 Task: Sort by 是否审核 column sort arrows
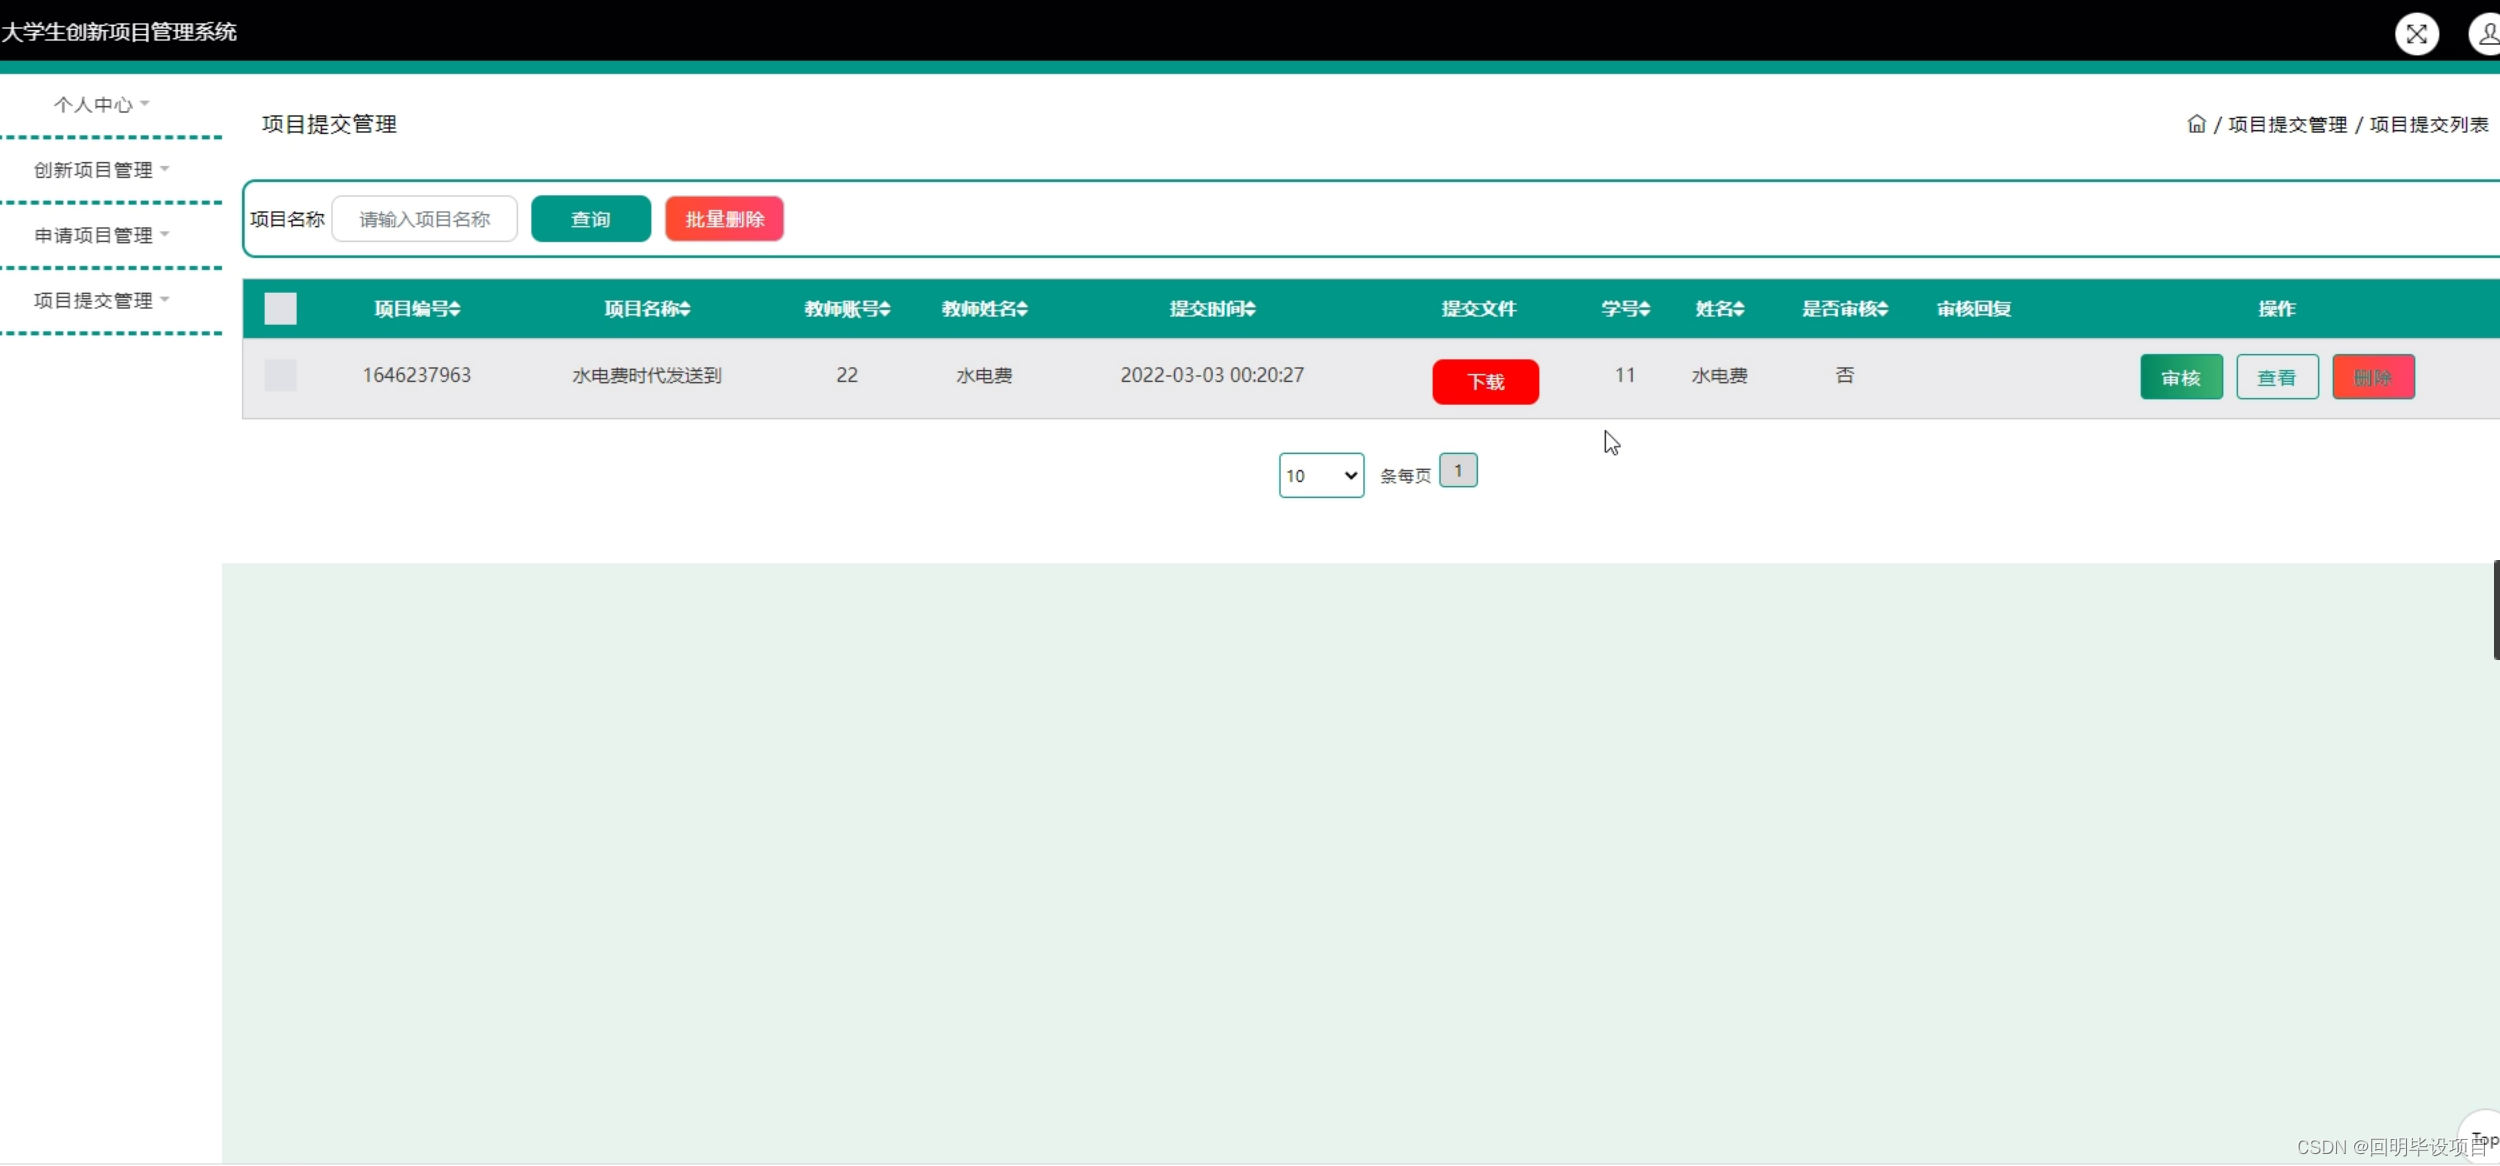point(1883,309)
